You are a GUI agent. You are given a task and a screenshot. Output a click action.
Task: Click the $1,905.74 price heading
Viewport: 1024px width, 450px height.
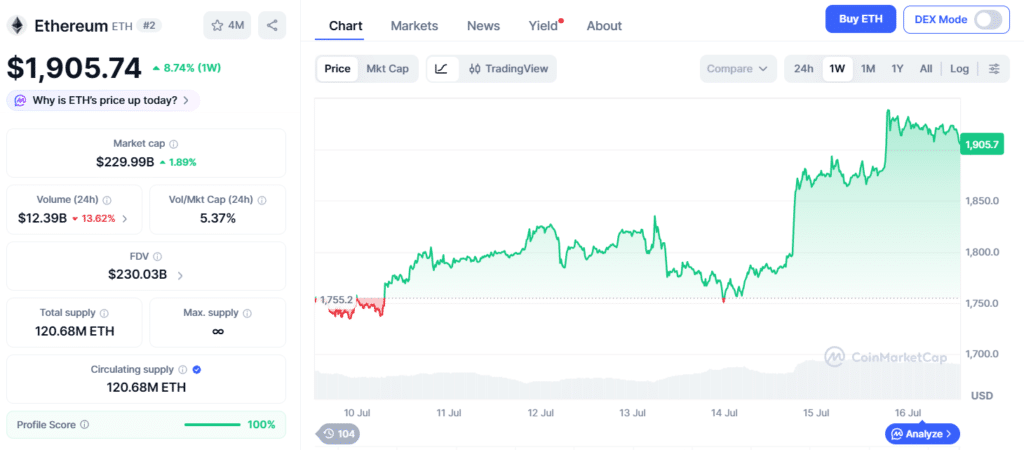coord(74,68)
